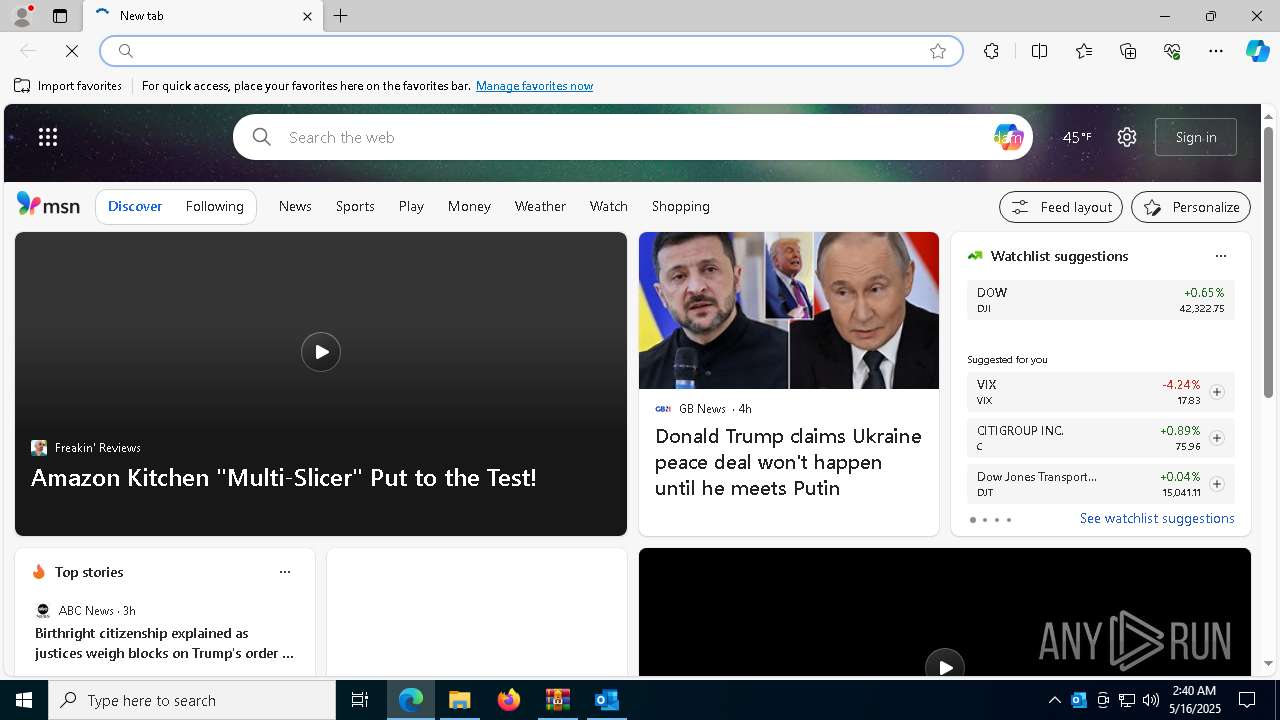The height and width of the screenshot is (720, 1280).
Task: Open Task View from taskbar
Action: (x=360, y=700)
